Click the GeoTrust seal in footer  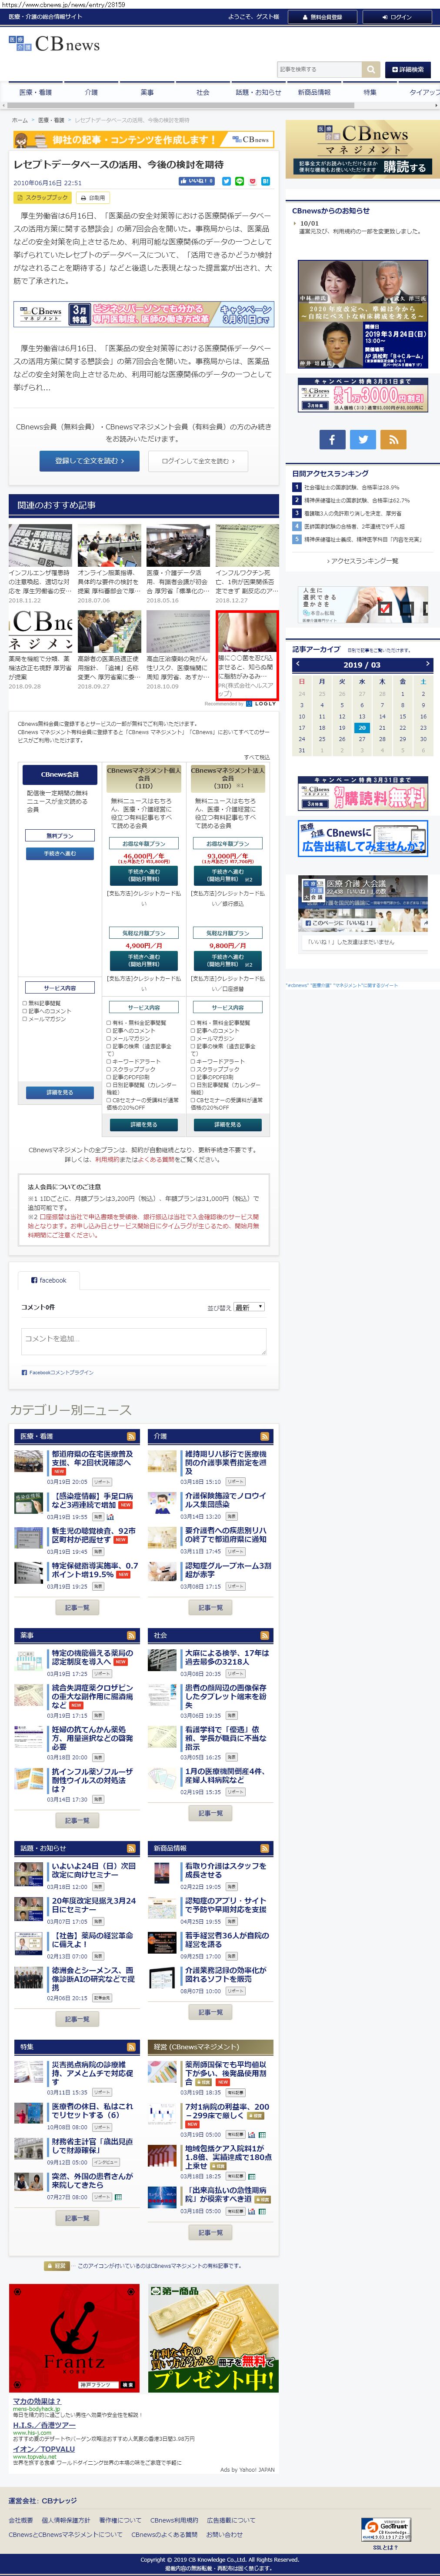coord(386,2529)
